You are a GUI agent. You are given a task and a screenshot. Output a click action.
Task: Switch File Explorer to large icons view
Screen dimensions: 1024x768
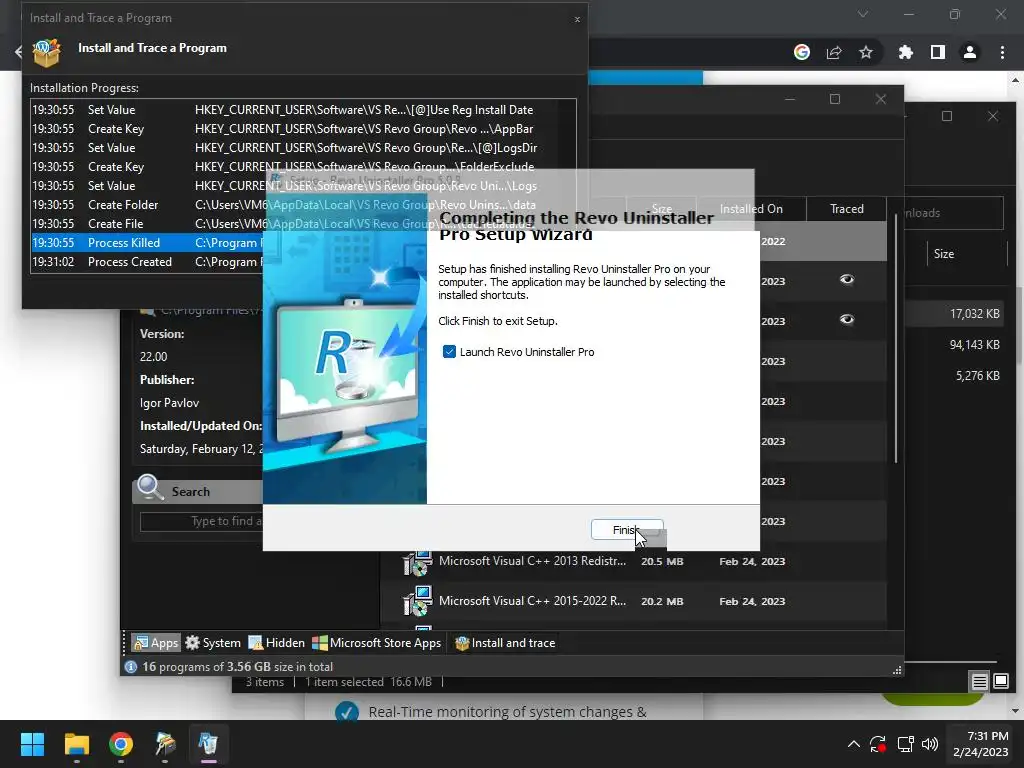[x=1001, y=682]
